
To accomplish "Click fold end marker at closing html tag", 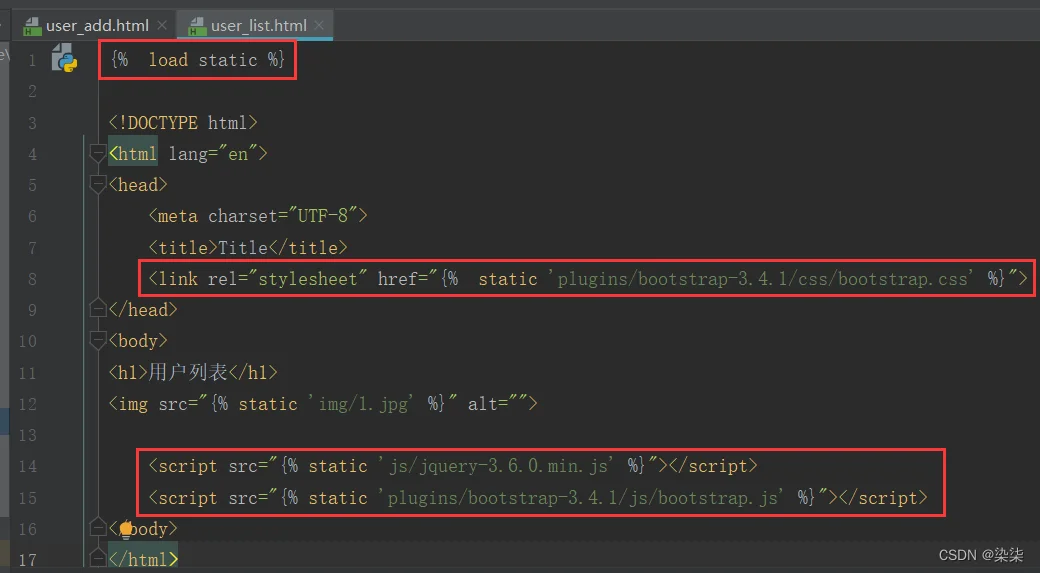I will pyautogui.click(x=98, y=559).
